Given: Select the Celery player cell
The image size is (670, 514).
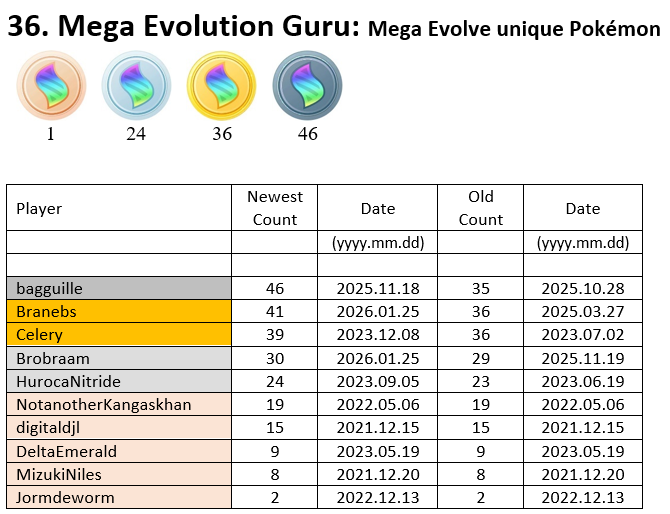Looking at the screenshot, I should (x=39, y=335).
